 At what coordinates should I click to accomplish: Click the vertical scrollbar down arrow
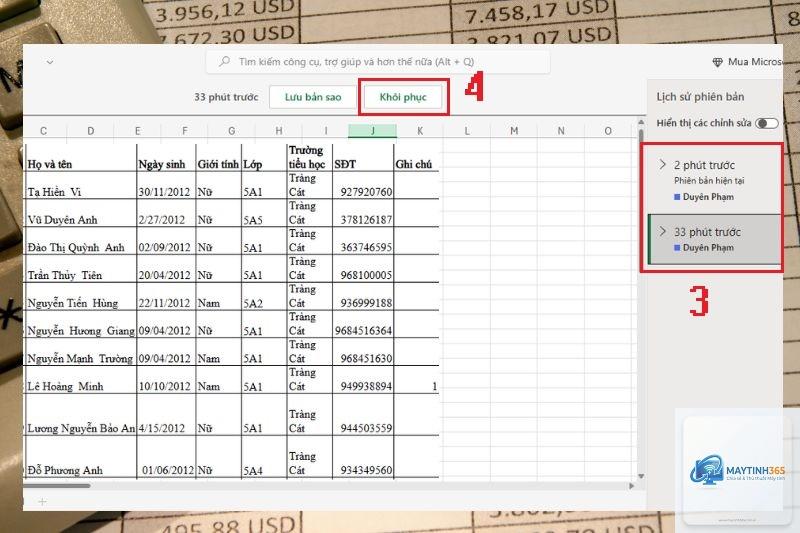point(641,476)
